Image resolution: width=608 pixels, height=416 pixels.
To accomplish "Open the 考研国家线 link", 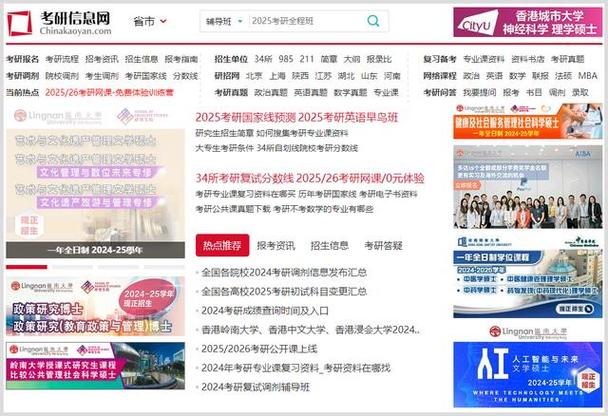I will tap(145, 76).
